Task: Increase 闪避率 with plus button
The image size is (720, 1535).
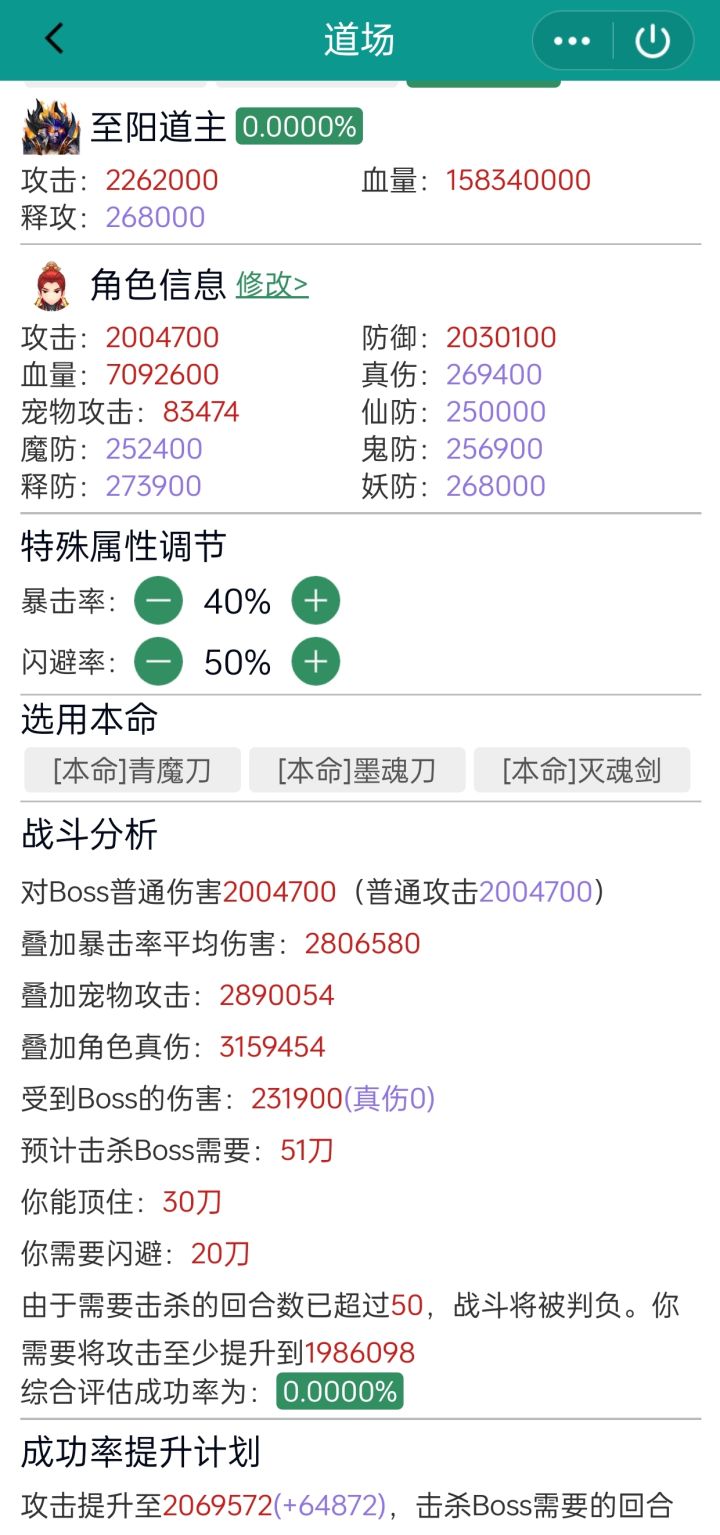Action: (316, 662)
